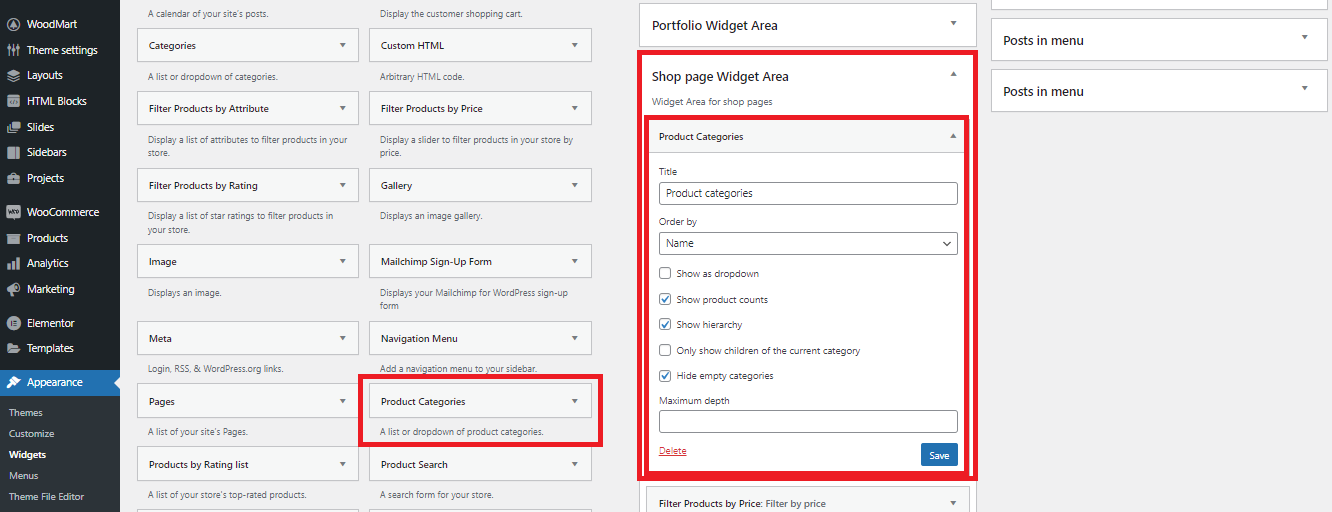Viewport: 1332px width, 512px height.
Task: Click the Layouts stack icon
Action: 13,75
